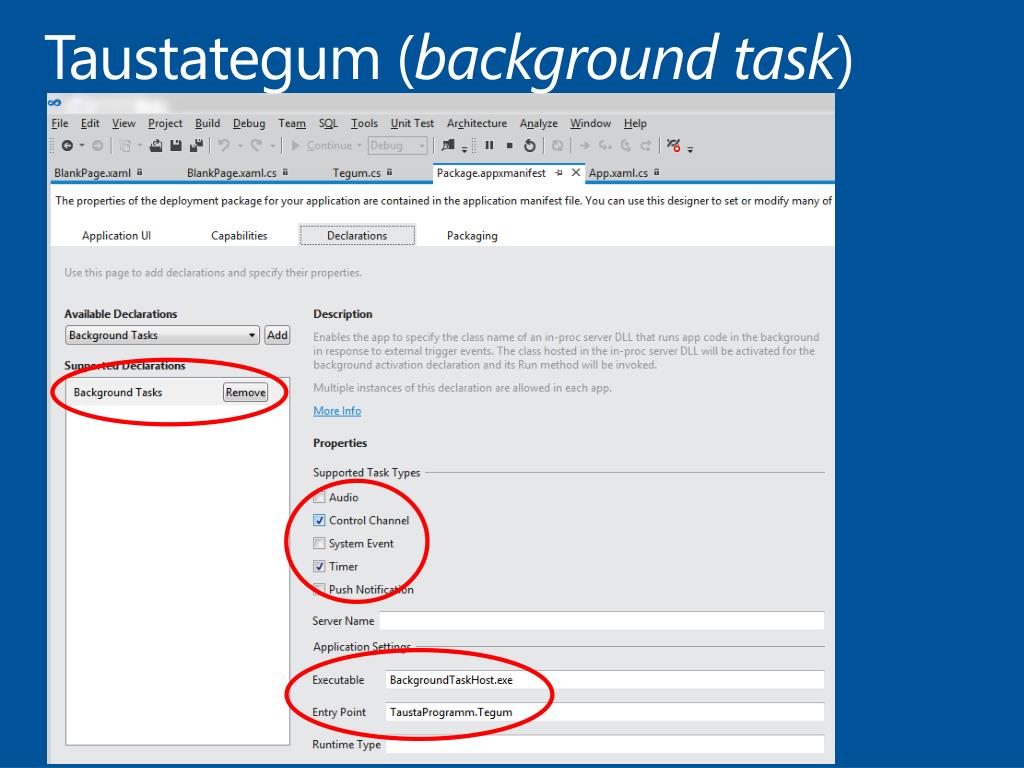Open the Unit Test menu
This screenshot has width=1024, height=768.
(x=412, y=123)
